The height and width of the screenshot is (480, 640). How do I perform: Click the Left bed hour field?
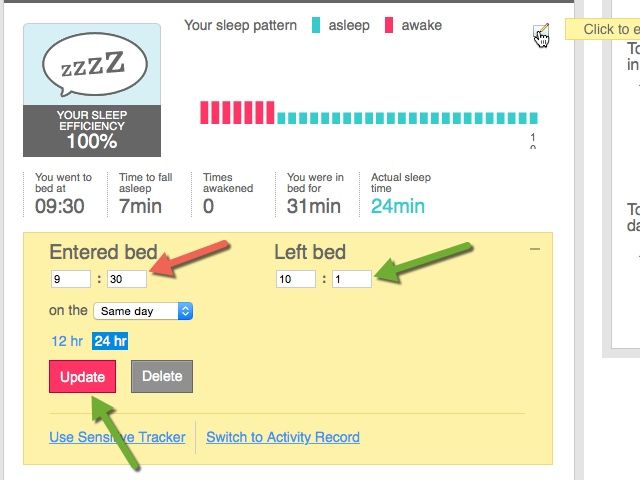click(296, 279)
